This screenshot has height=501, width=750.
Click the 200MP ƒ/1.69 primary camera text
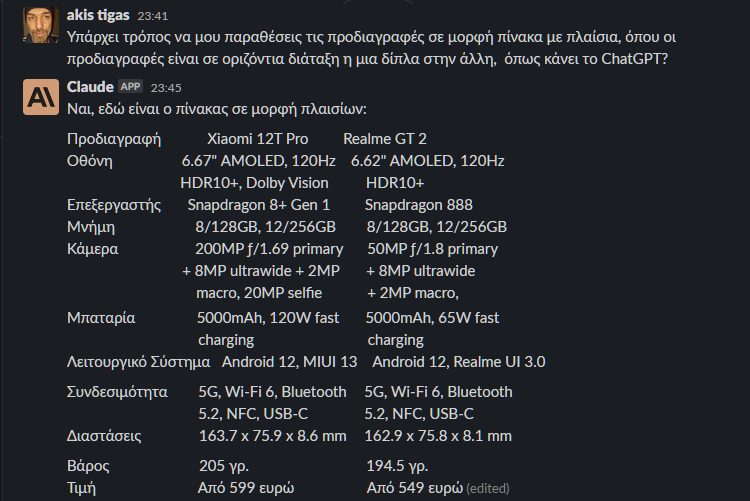pos(269,249)
